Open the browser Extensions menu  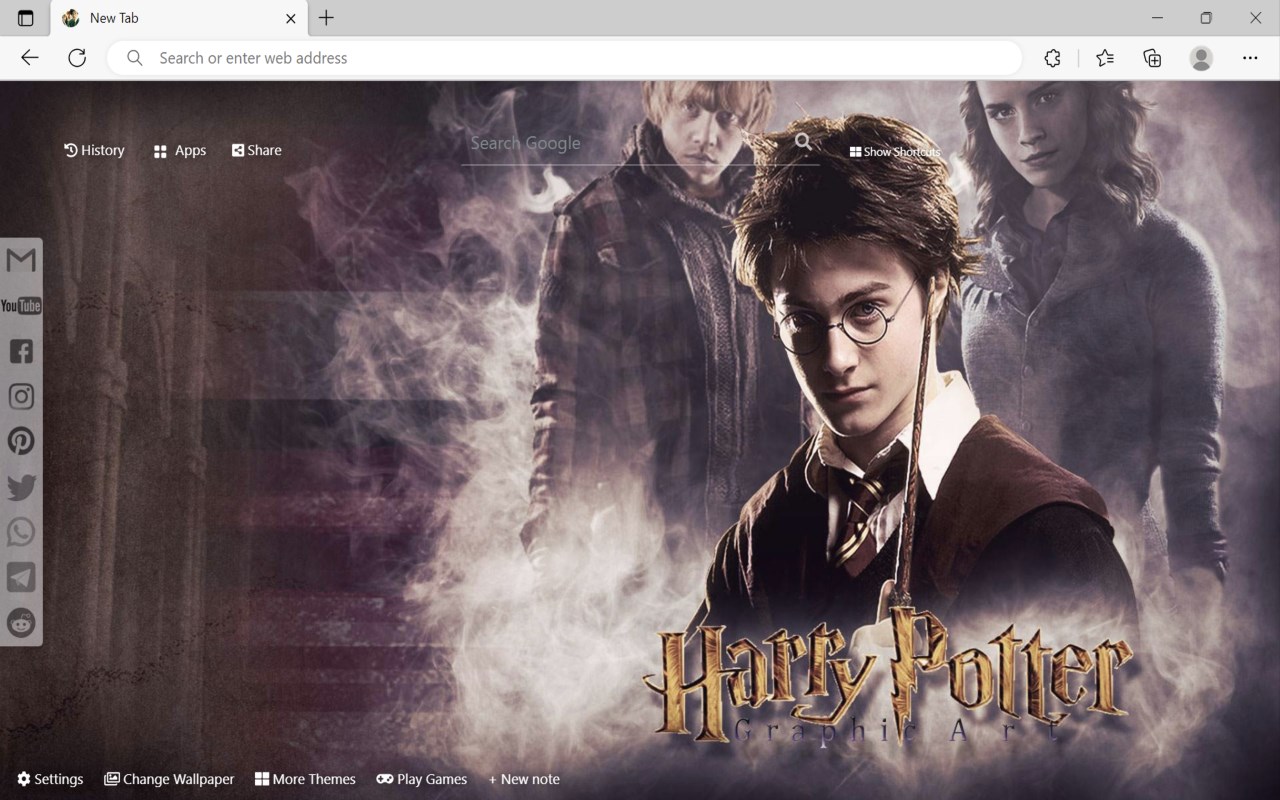click(1052, 58)
